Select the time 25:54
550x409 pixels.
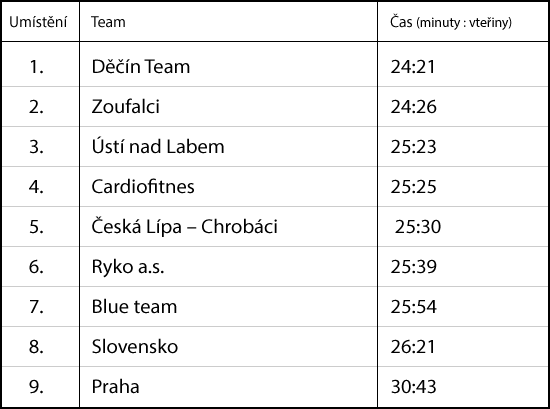click(414, 307)
